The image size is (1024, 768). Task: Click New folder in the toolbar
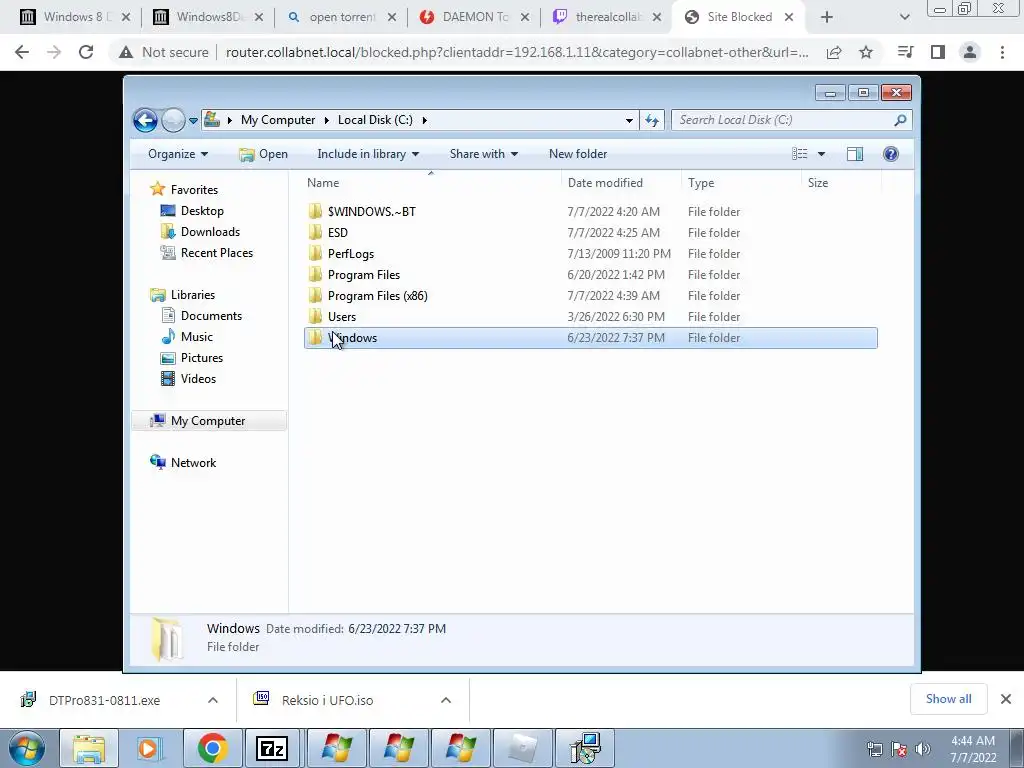tap(578, 154)
